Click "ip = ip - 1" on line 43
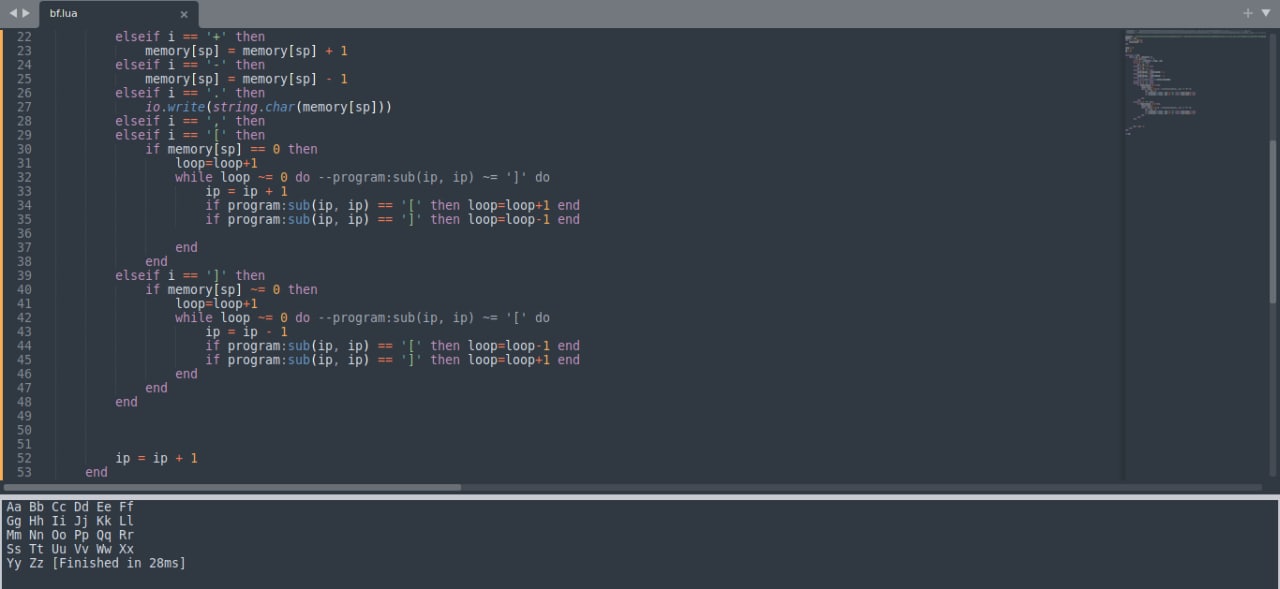The width and height of the screenshot is (1280, 589). [x=246, y=331]
